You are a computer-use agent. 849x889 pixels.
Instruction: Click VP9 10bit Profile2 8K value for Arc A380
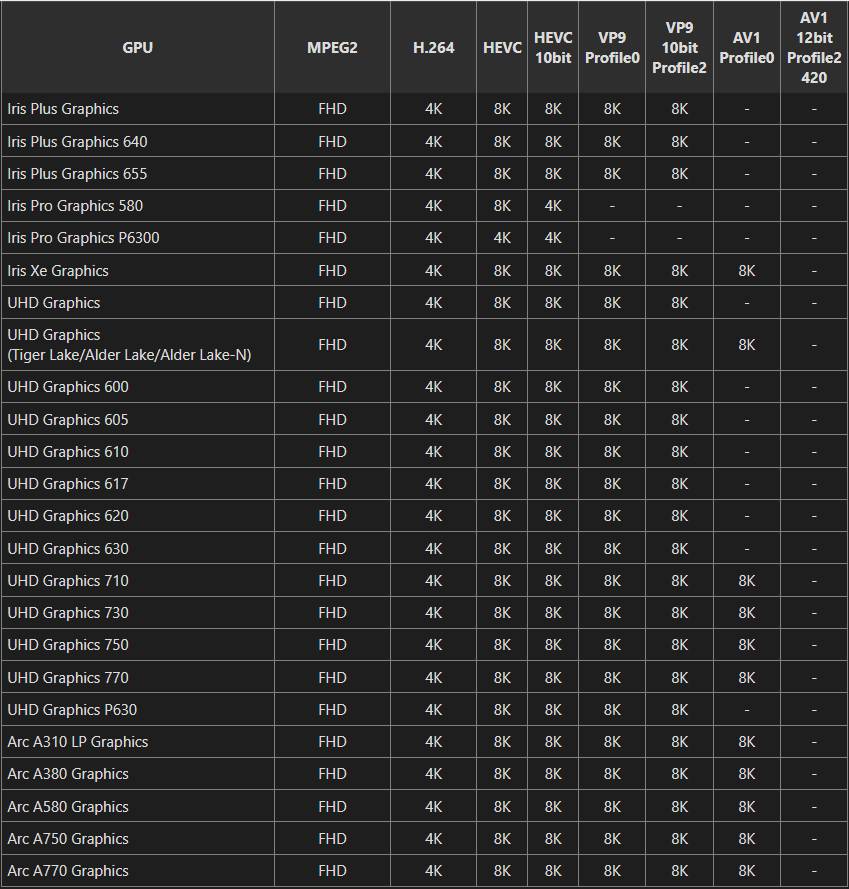click(x=679, y=774)
